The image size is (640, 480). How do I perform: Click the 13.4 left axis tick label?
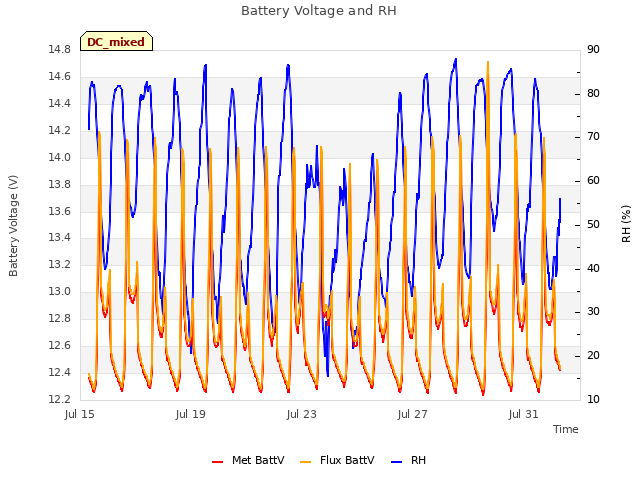tap(60, 238)
